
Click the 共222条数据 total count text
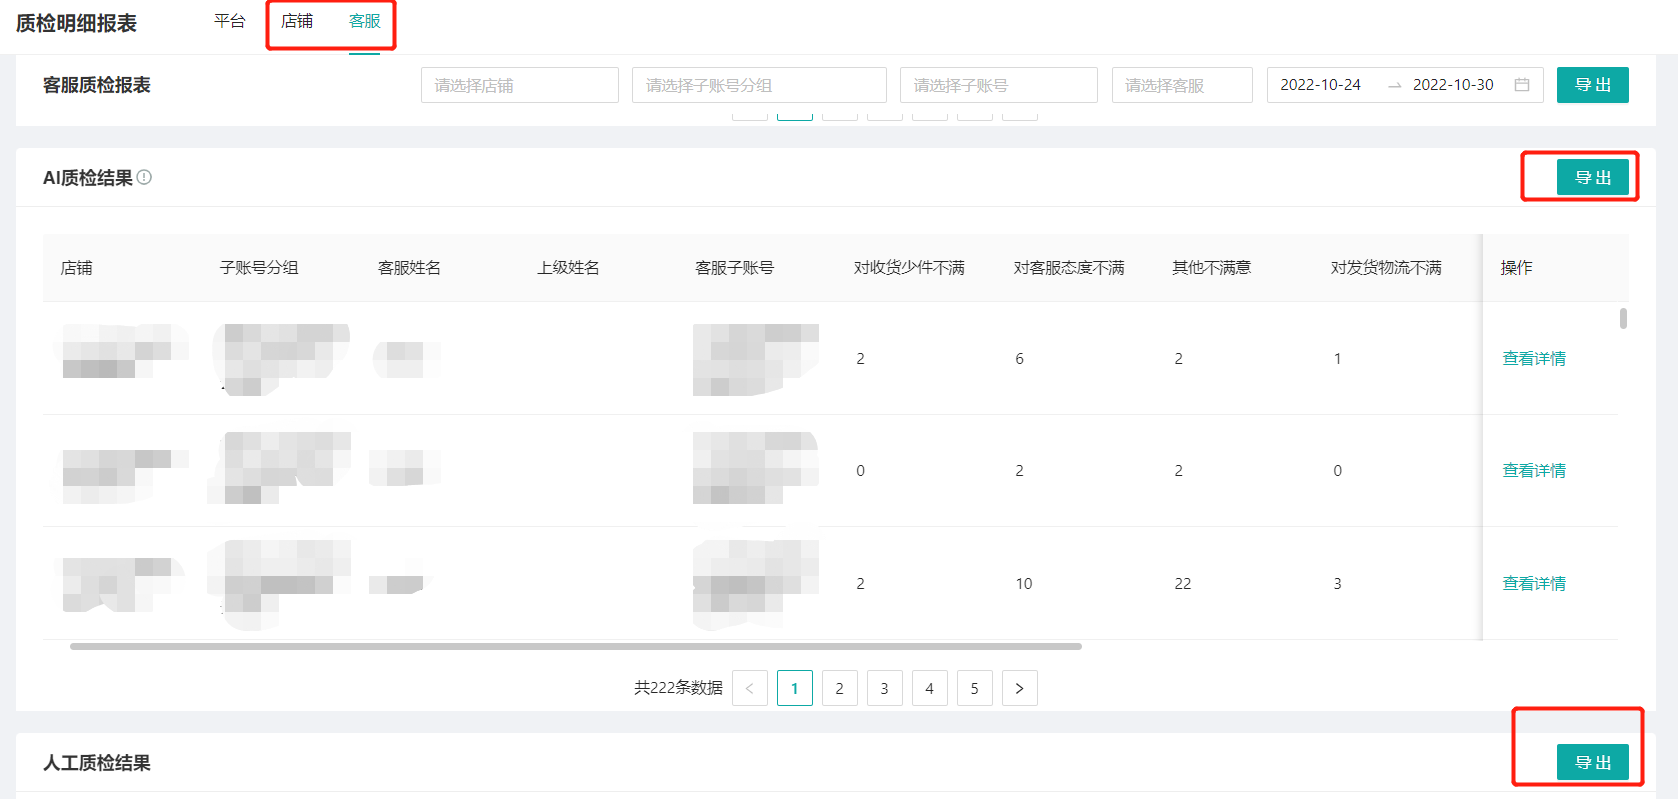678,688
